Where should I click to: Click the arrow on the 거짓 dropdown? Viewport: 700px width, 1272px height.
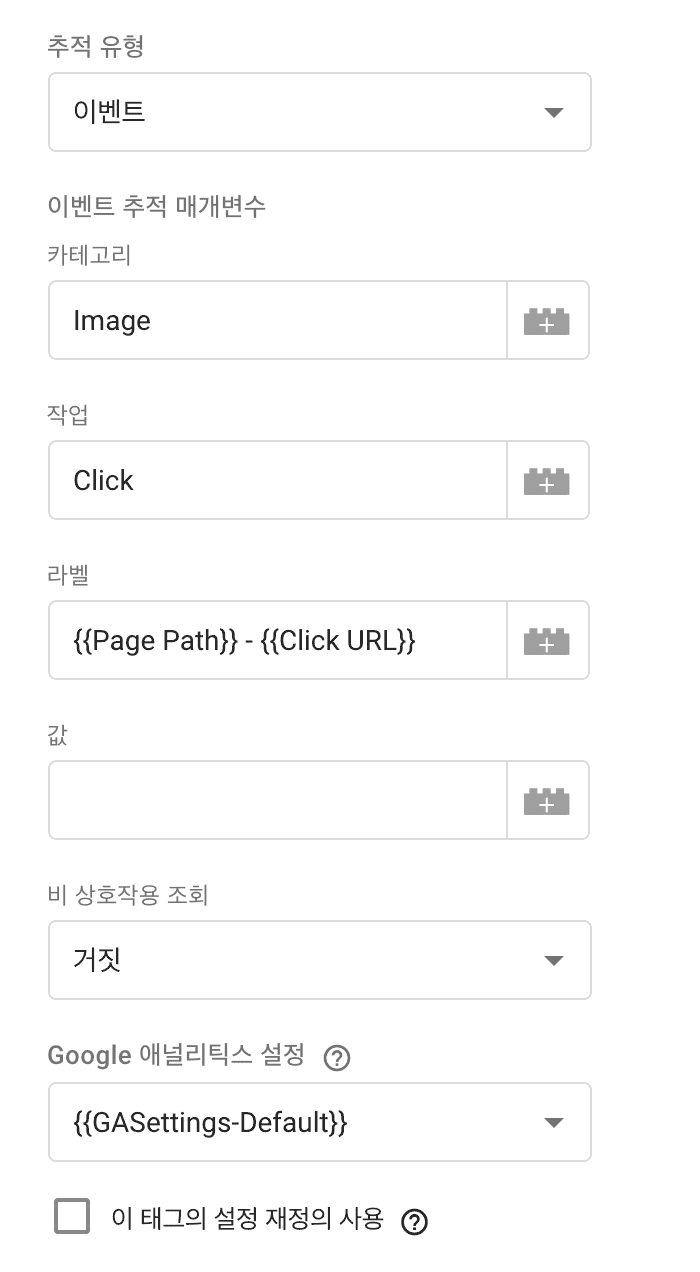tap(554, 961)
